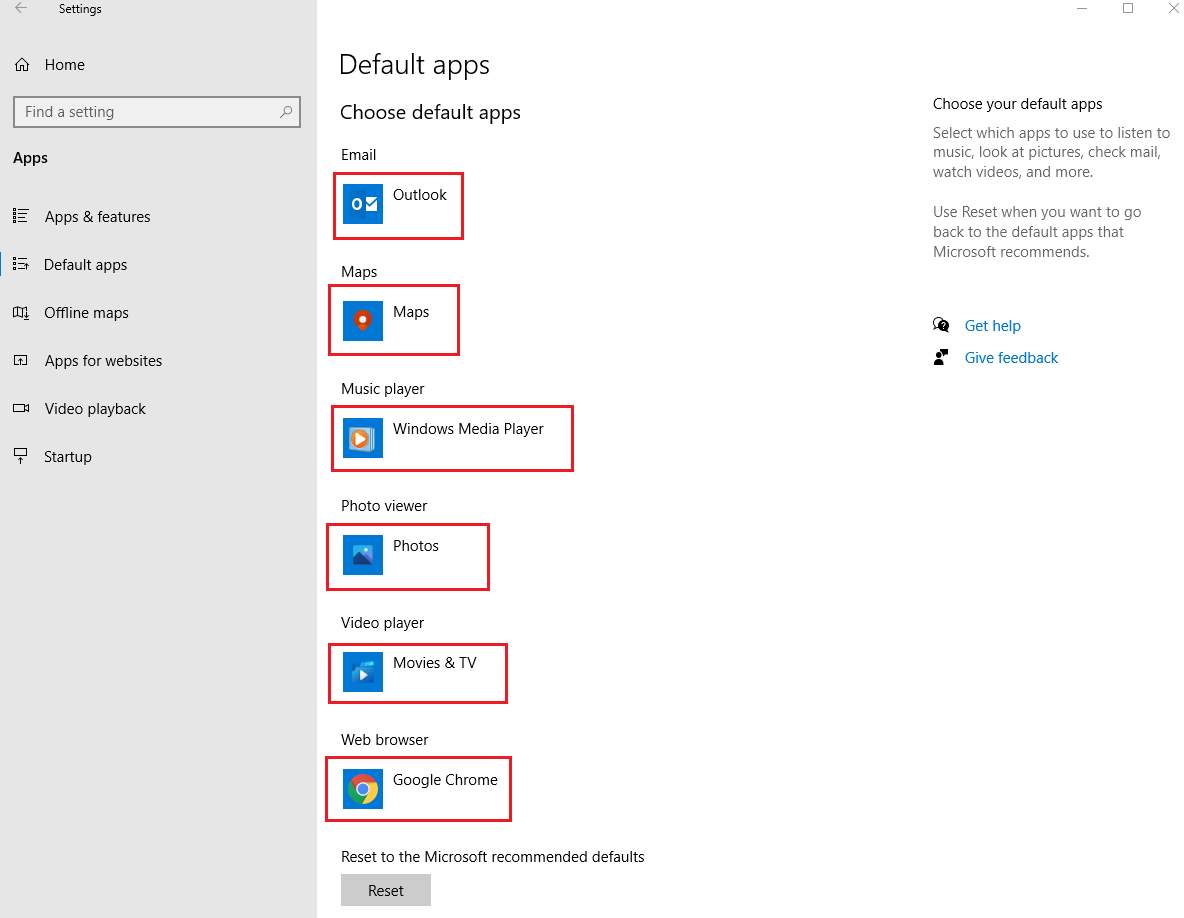The height and width of the screenshot is (918, 1184).
Task: Click the Movies & TV icon
Action: tap(362, 672)
